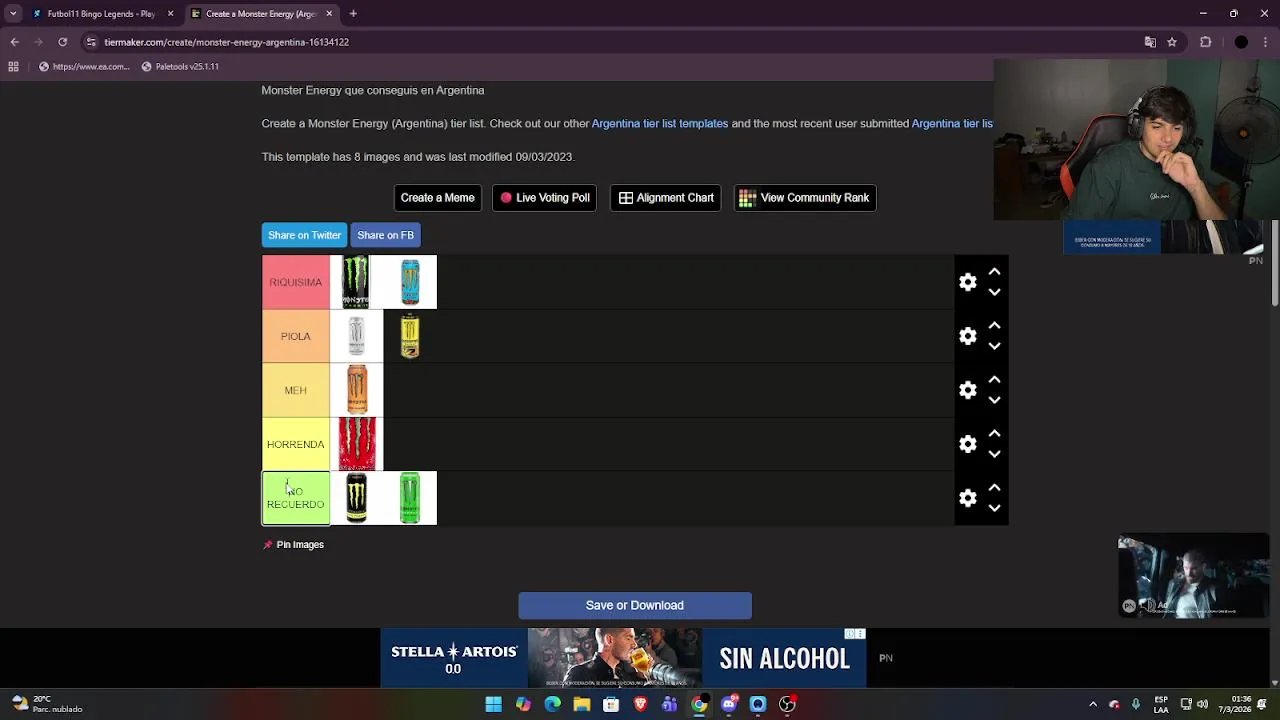Open settings gear for PIOLA row

pos(967,336)
